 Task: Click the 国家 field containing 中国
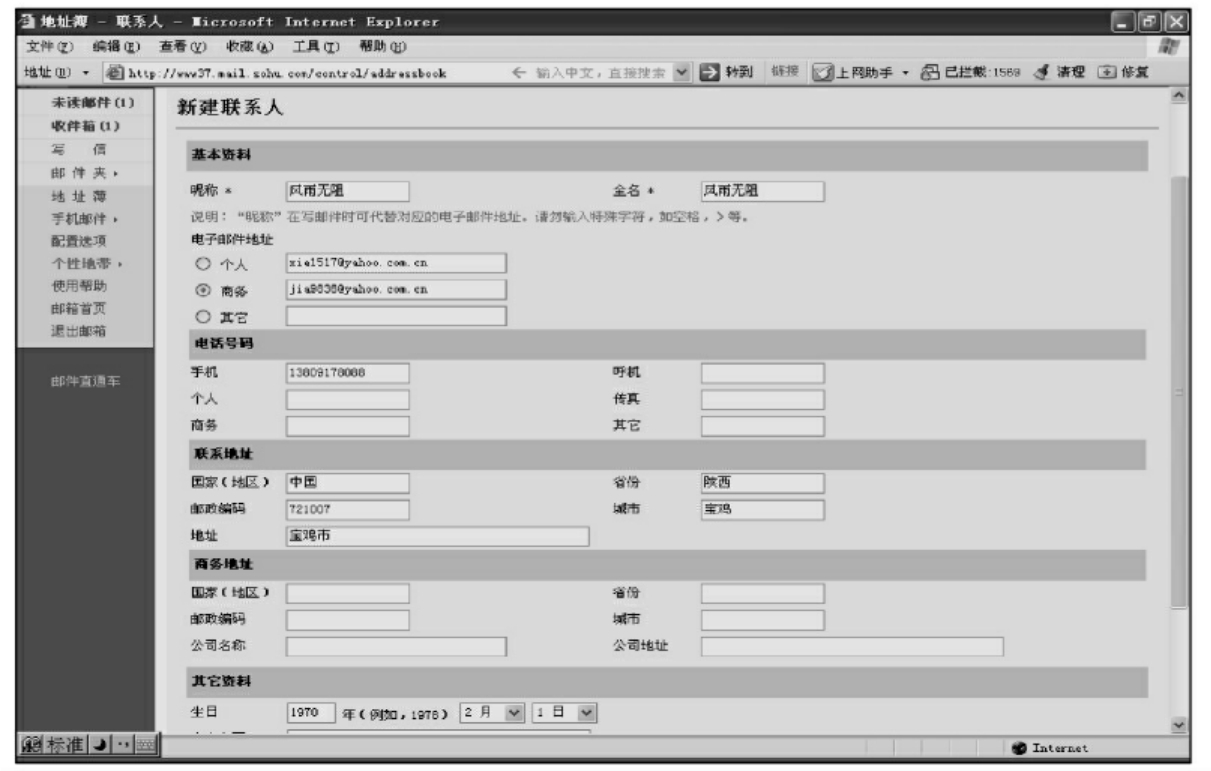pyautogui.click(x=348, y=483)
